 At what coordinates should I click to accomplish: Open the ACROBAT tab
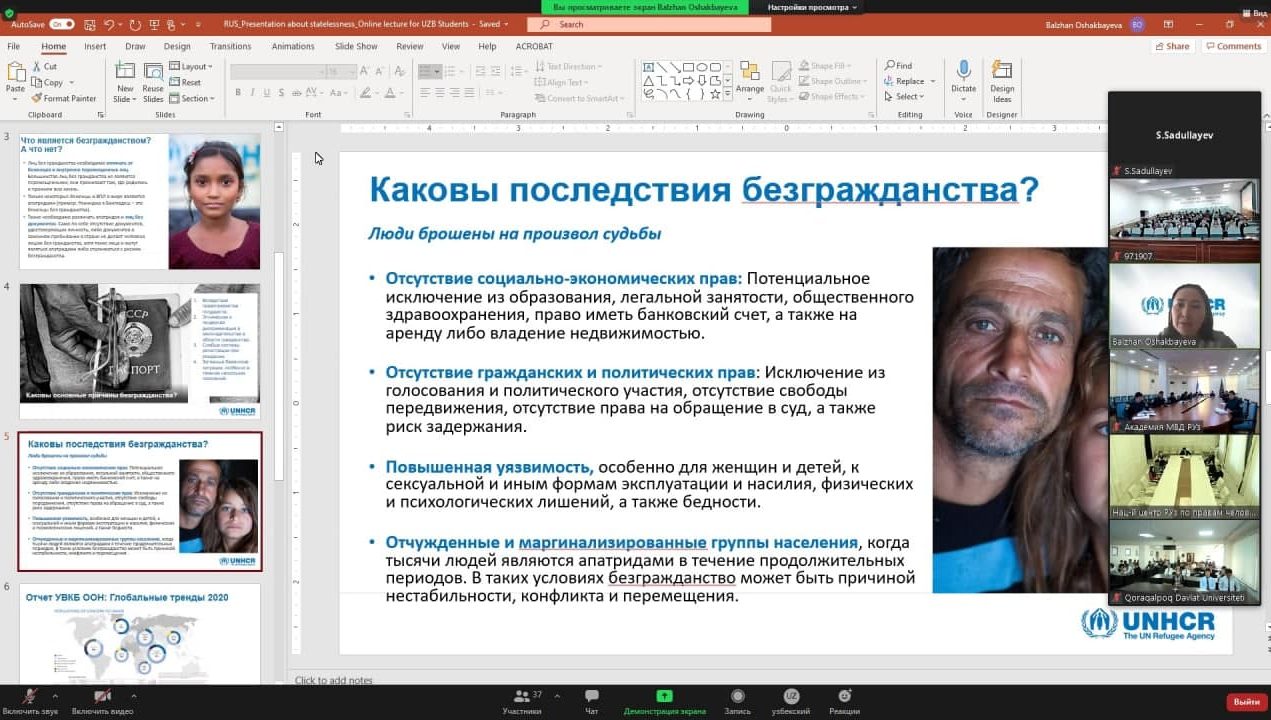tap(533, 46)
